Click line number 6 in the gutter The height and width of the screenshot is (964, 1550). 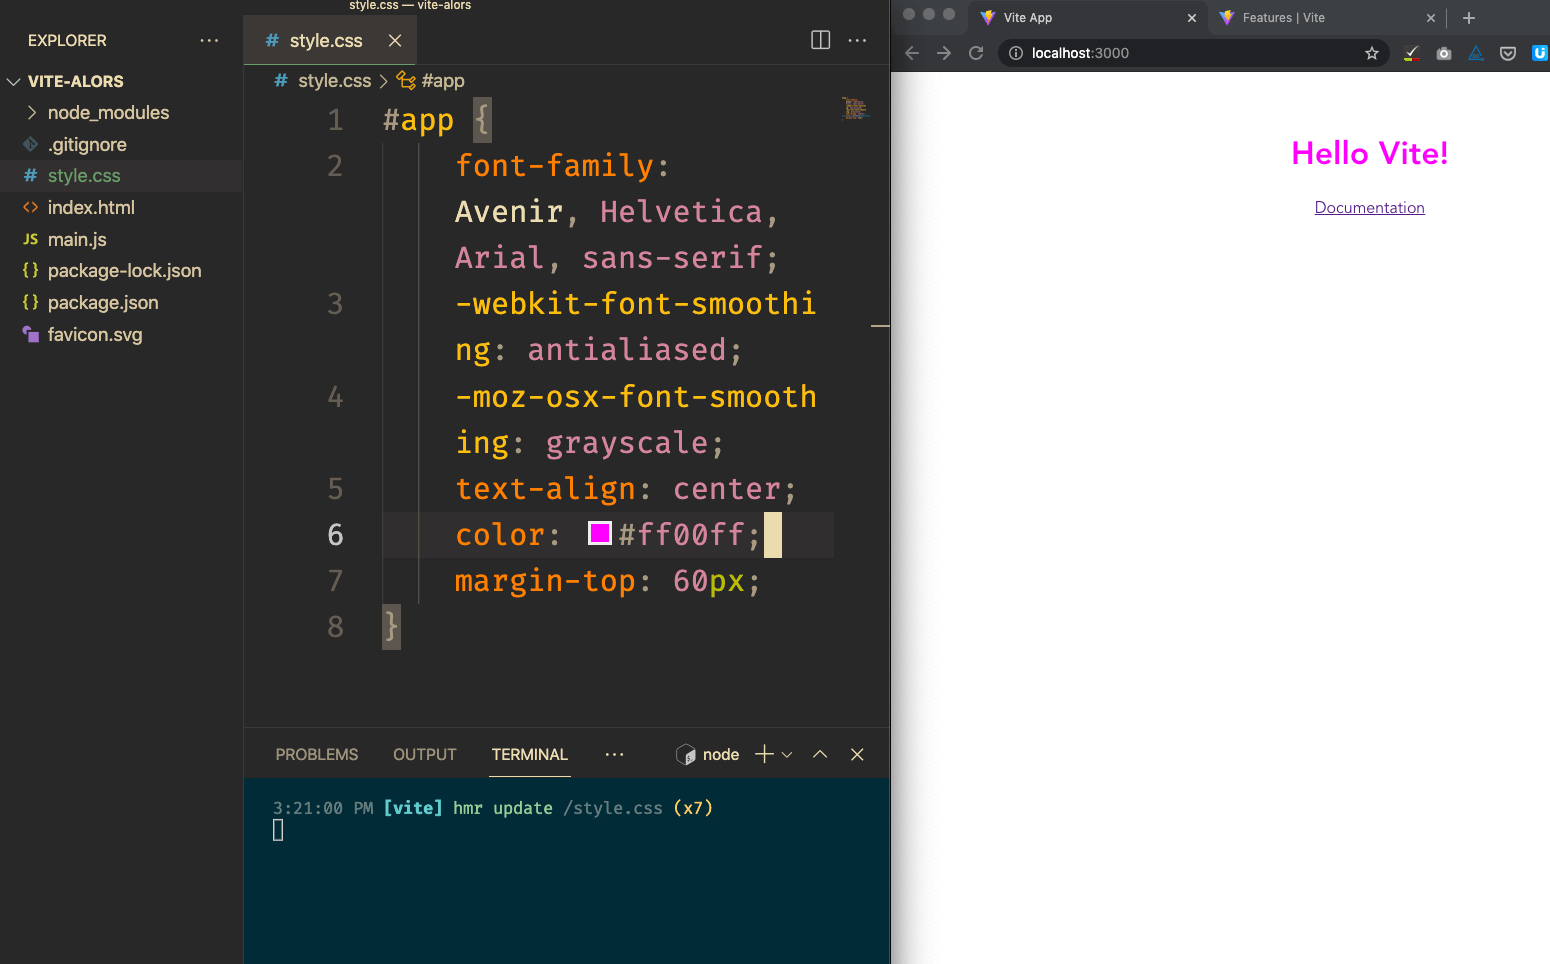(x=335, y=535)
